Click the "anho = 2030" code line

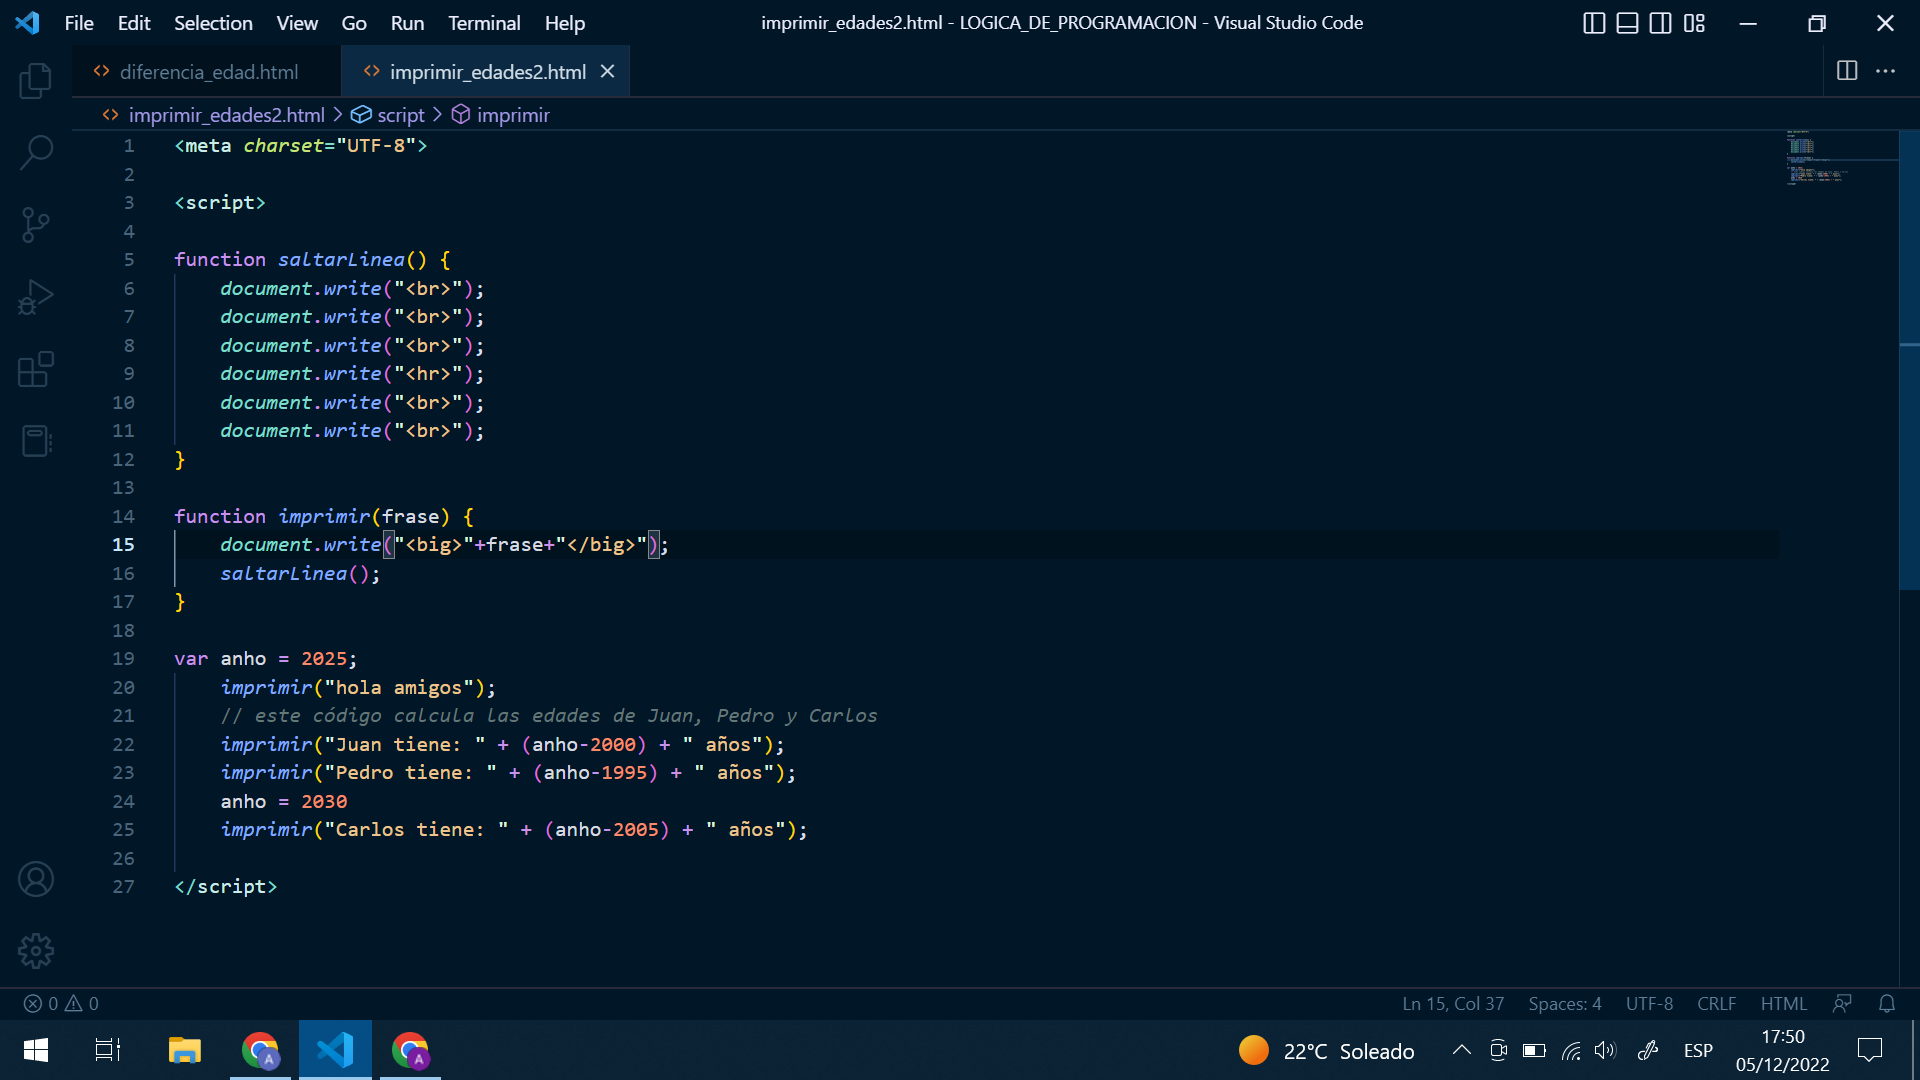tap(284, 802)
